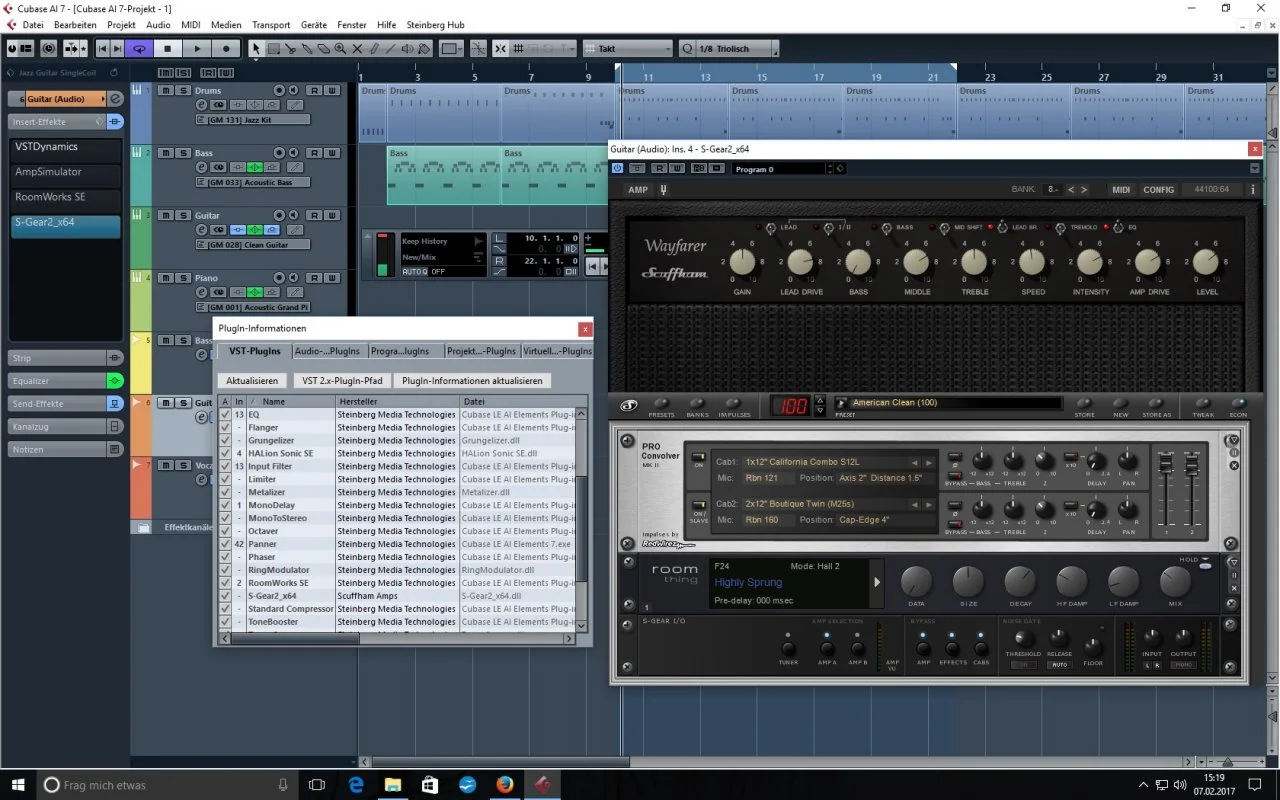Start playback with the Play button

click(197, 48)
